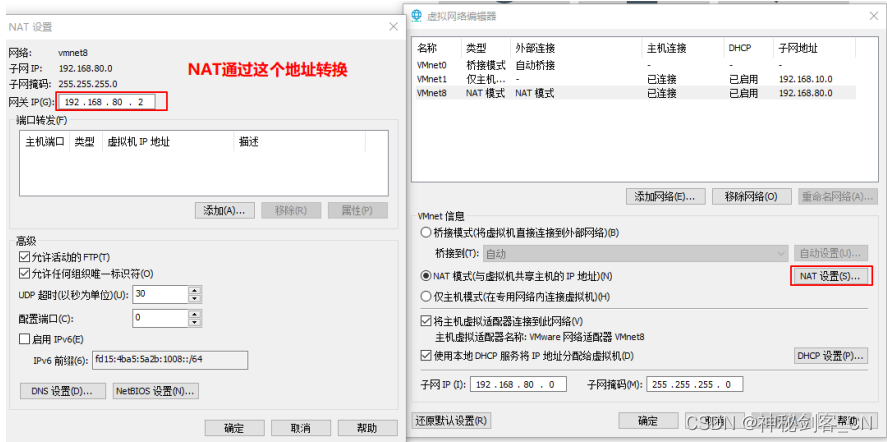Select the VMnet1 row
This screenshot has height=442, width=887.
click(x=635, y=79)
